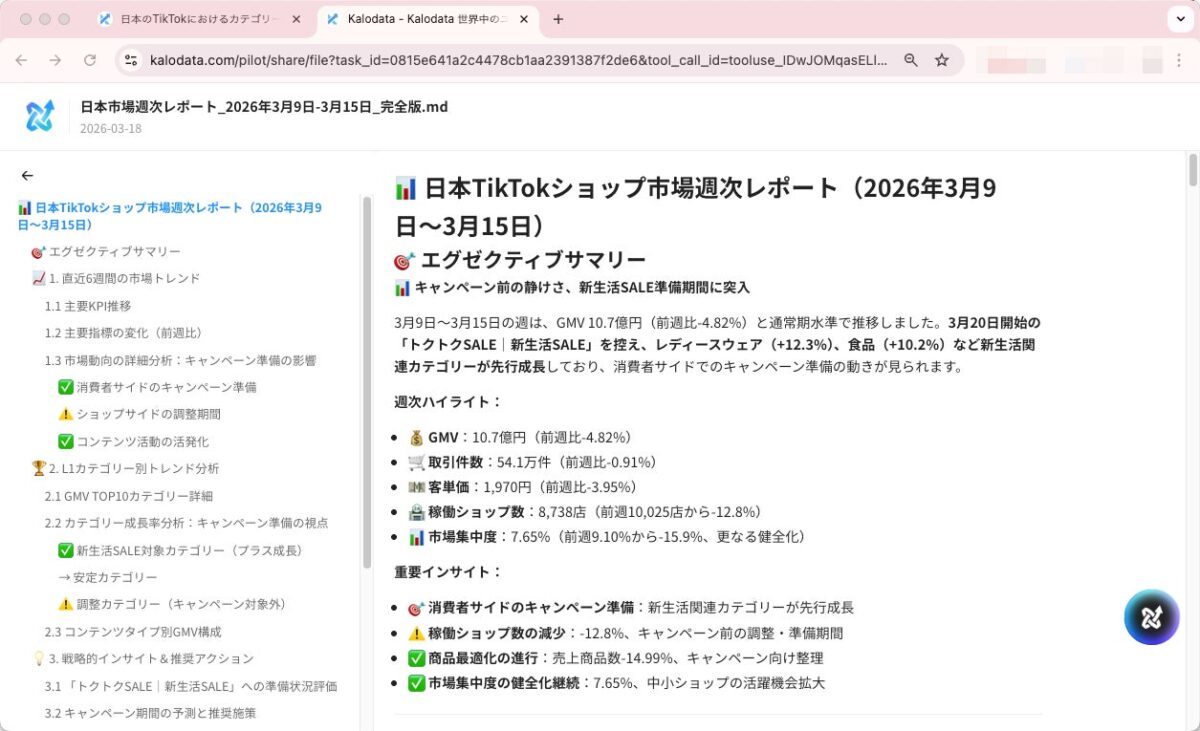The height and width of the screenshot is (731, 1200).
Task: Select the active Kalodata tab
Action: coord(420,18)
